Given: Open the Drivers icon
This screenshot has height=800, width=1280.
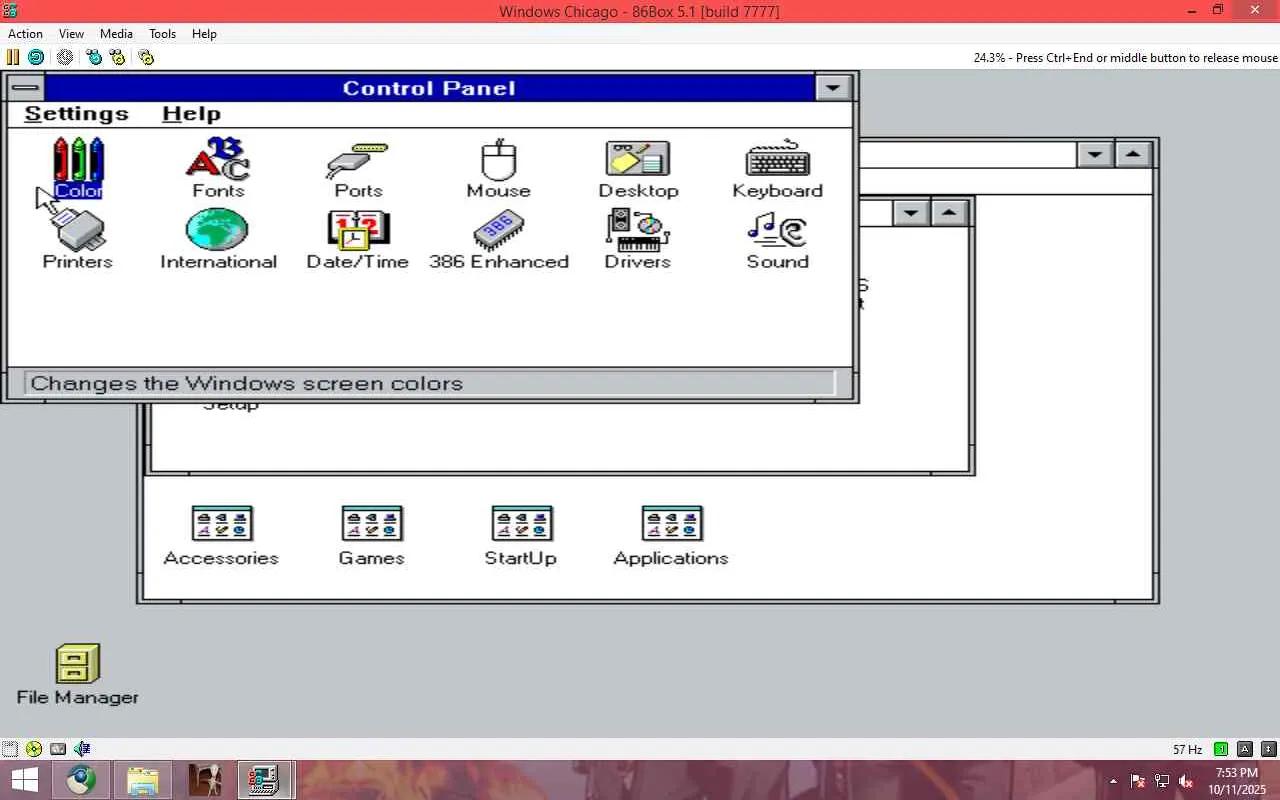Looking at the screenshot, I should (638, 240).
